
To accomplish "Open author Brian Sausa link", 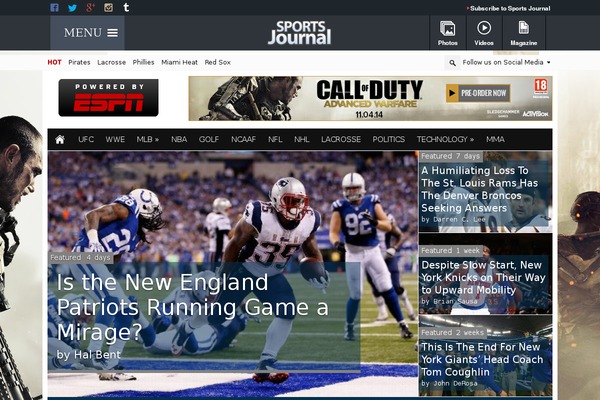I will (455, 302).
